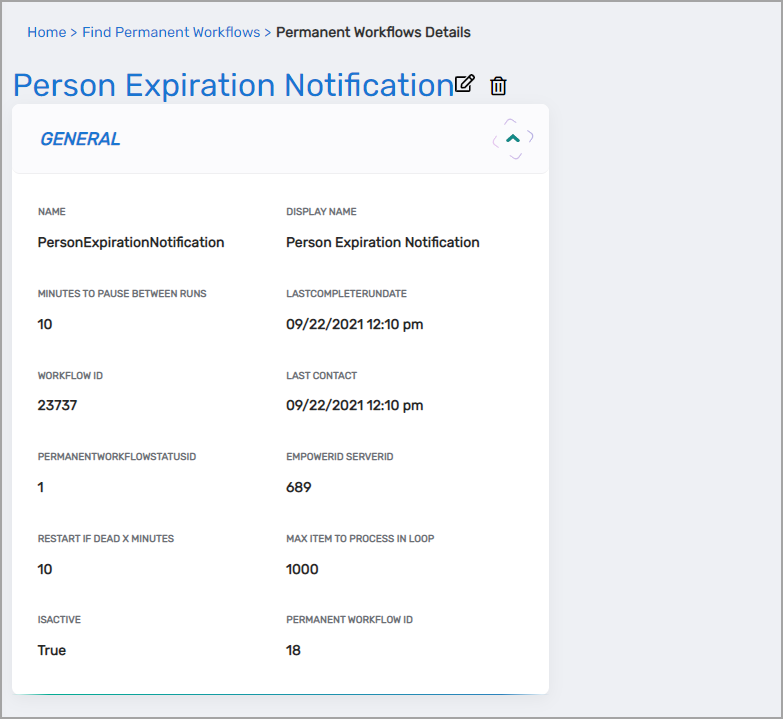Click the IsActive value True

tap(52, 650)
